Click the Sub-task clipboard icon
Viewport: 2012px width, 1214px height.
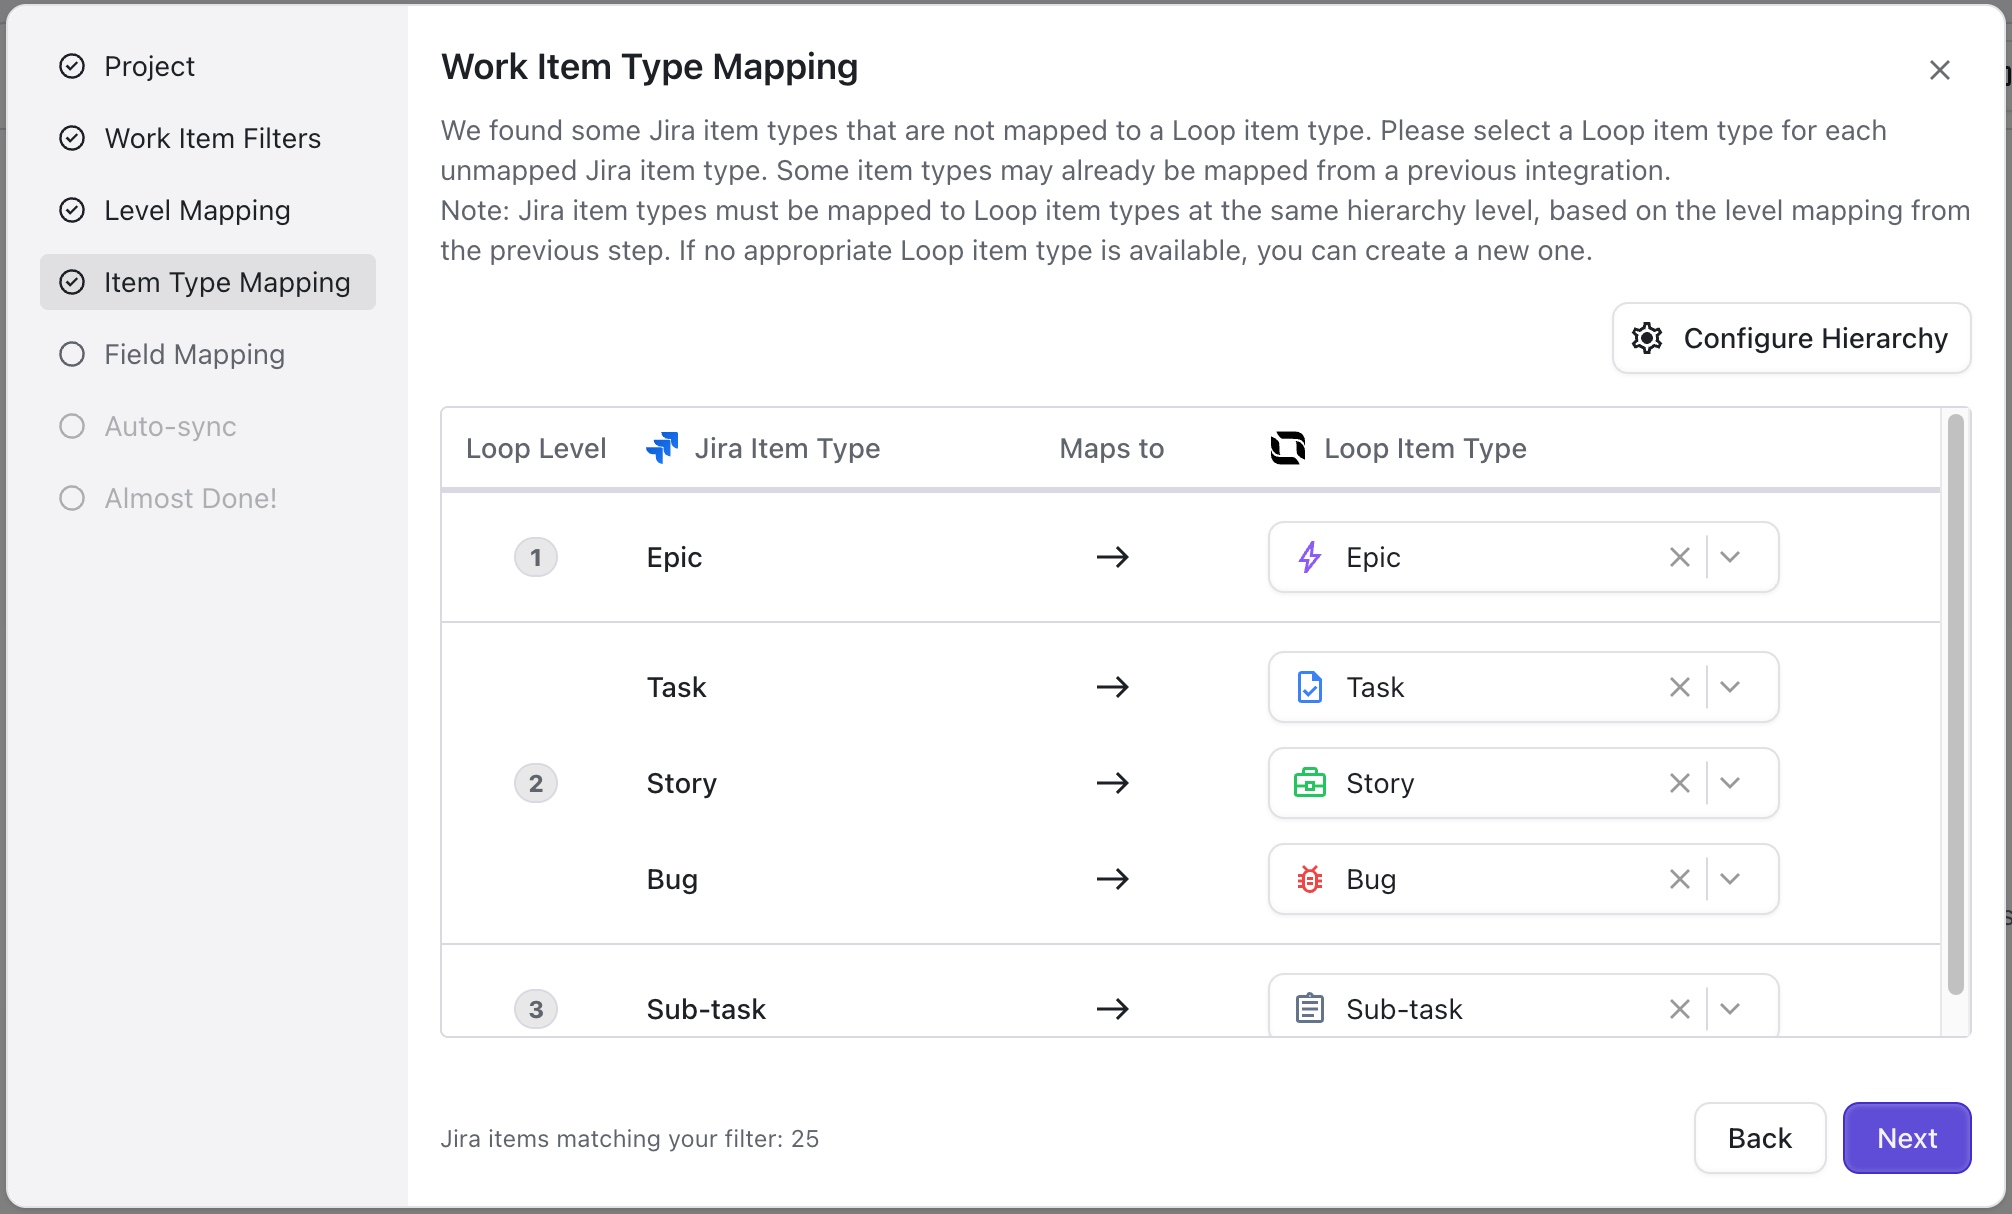tap(1310, 1009)
